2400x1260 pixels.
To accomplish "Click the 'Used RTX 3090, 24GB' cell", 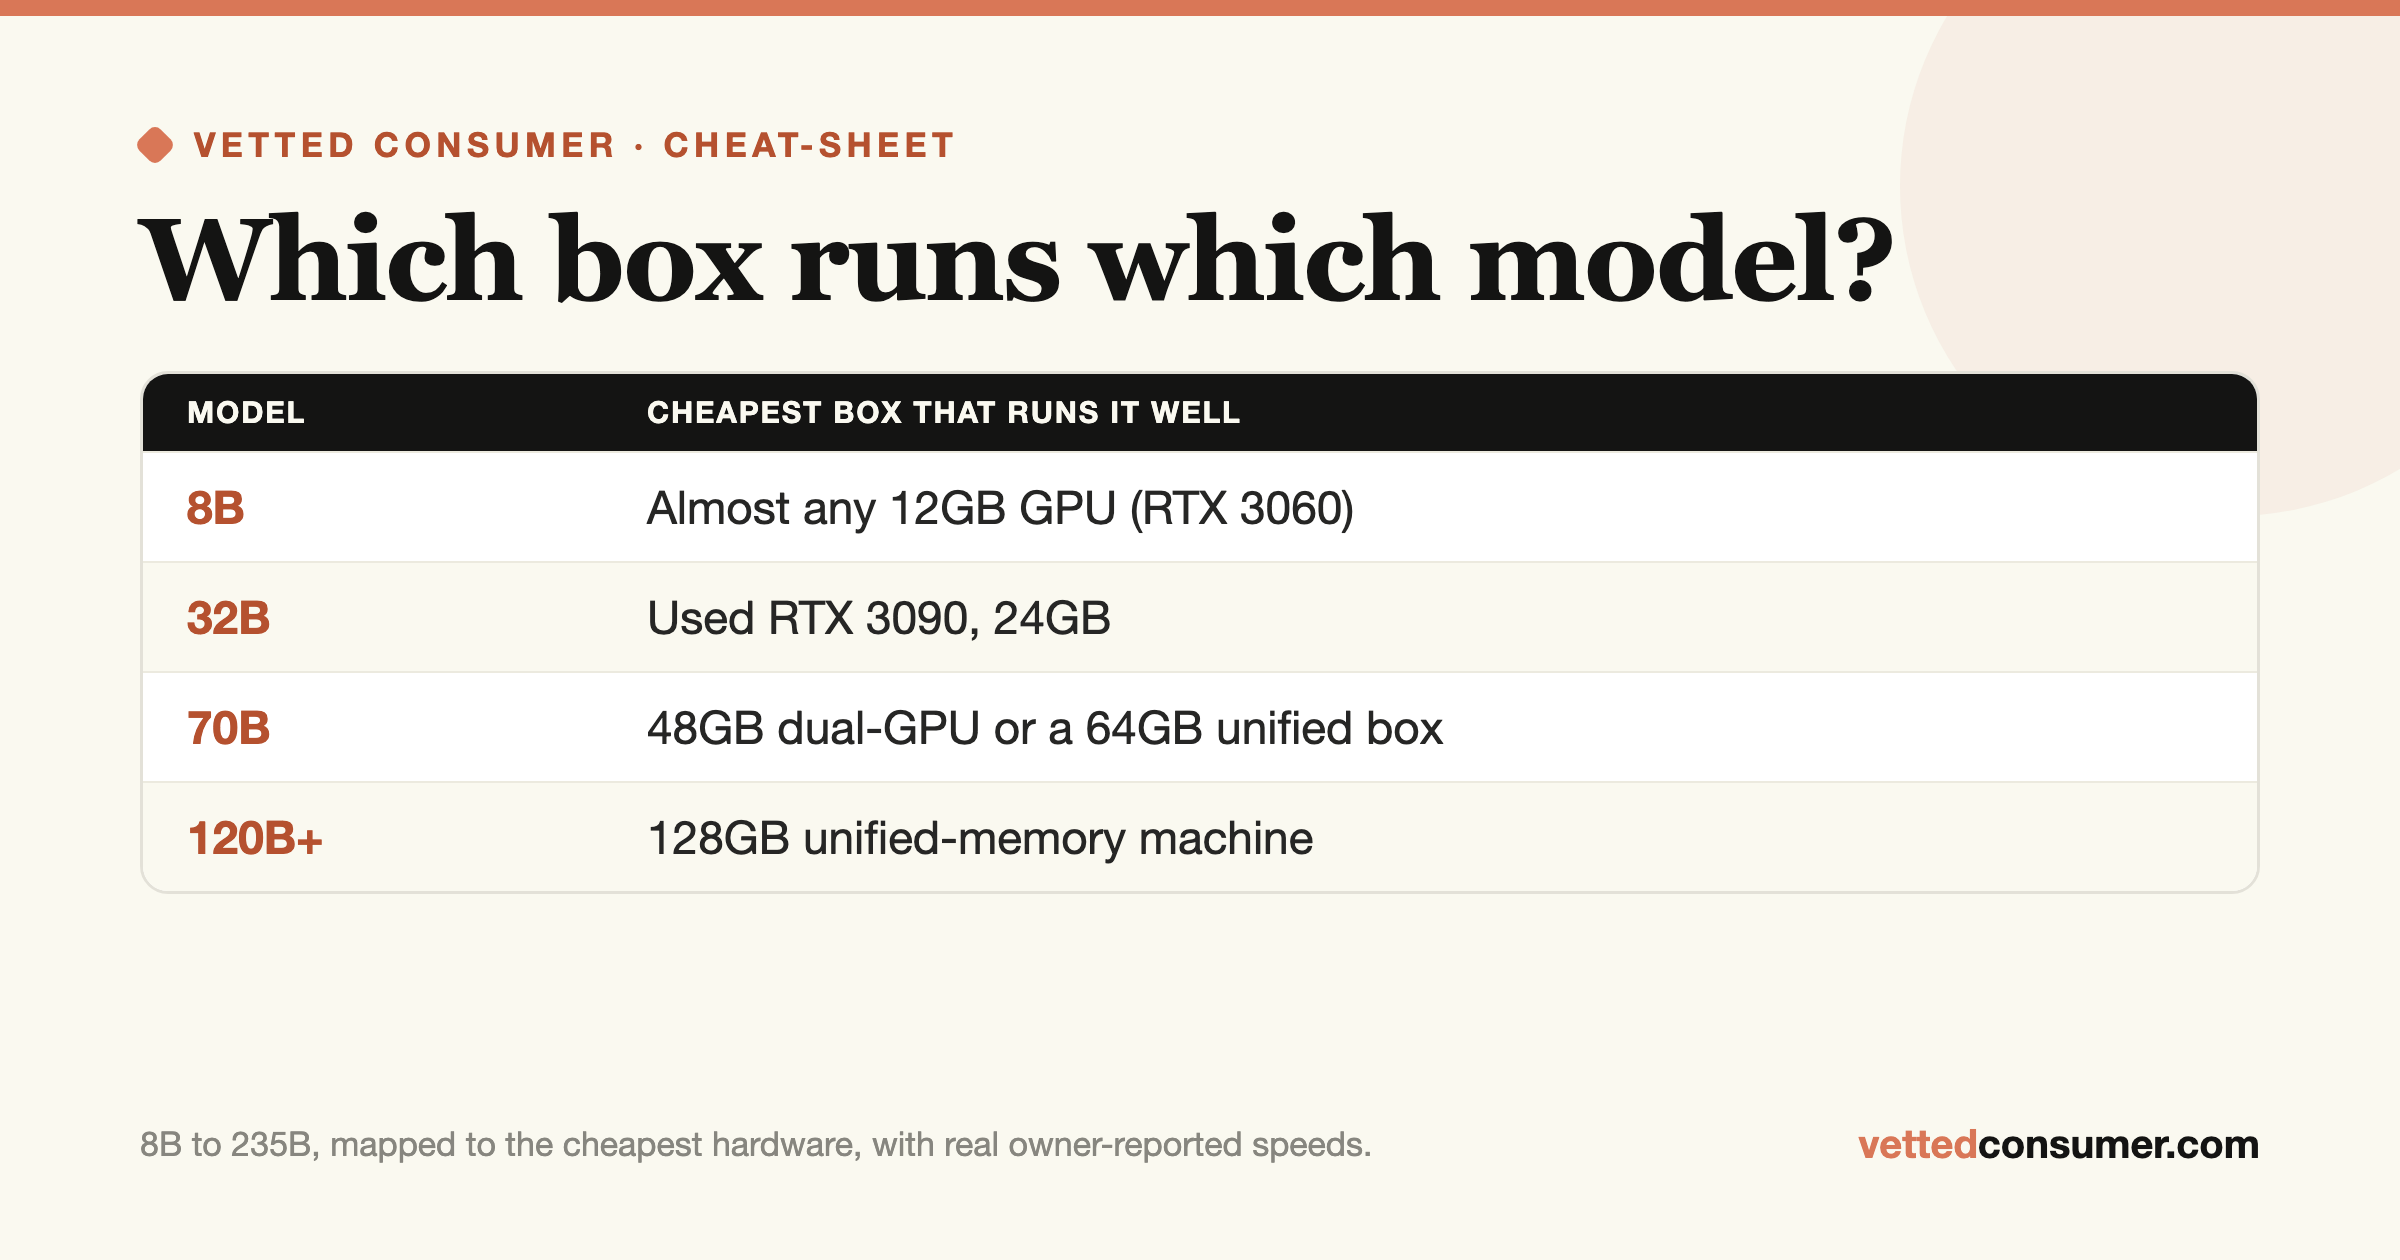I will tap(878, 618).
